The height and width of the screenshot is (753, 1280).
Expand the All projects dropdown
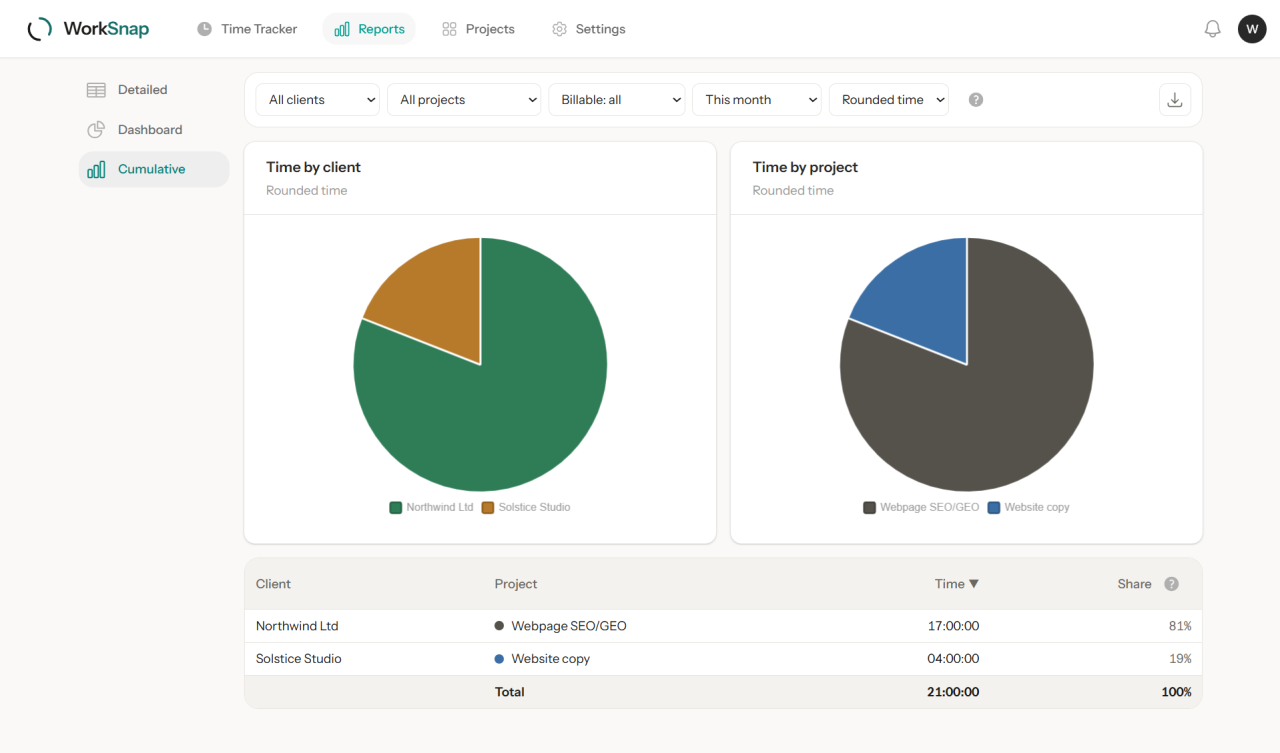point(464,100)
